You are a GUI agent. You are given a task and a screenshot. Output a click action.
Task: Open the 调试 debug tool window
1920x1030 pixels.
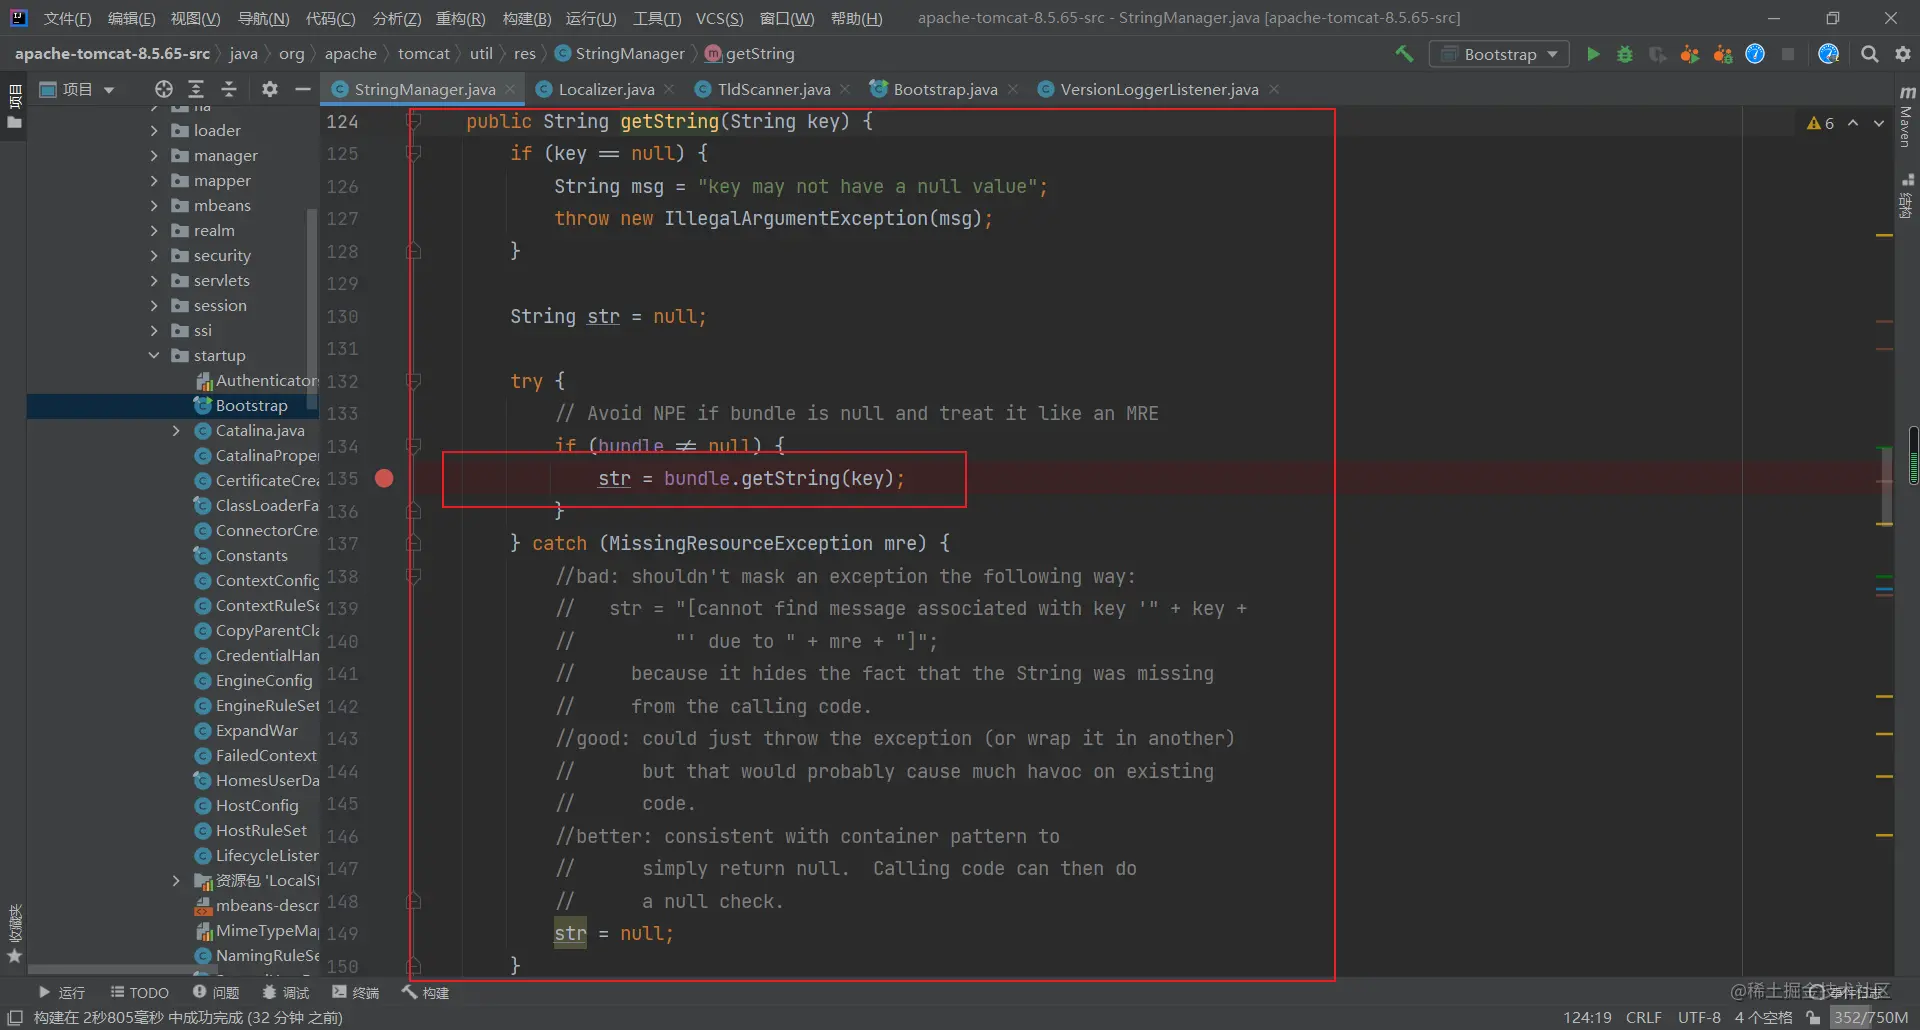point(286,992)
